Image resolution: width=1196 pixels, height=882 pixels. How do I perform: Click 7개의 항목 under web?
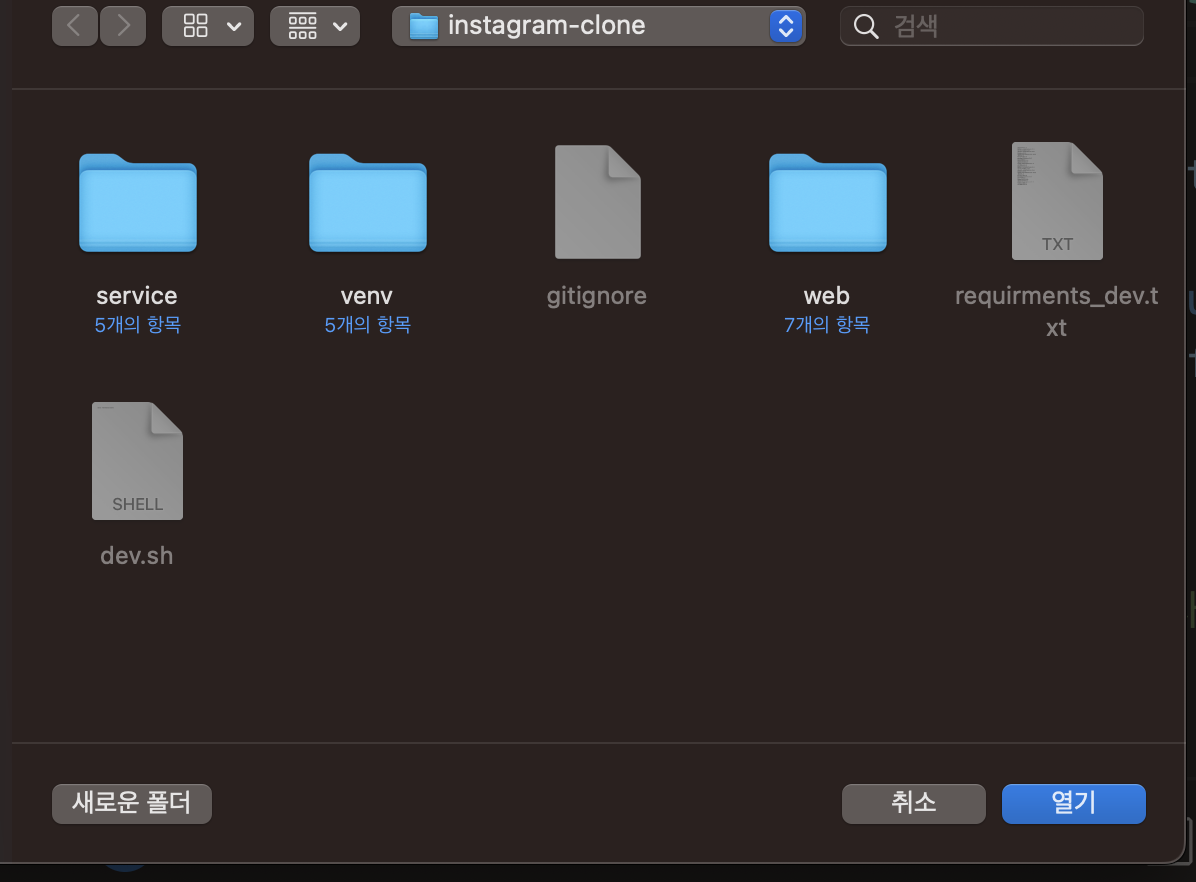pyautogui.click(x=828, y=325)
